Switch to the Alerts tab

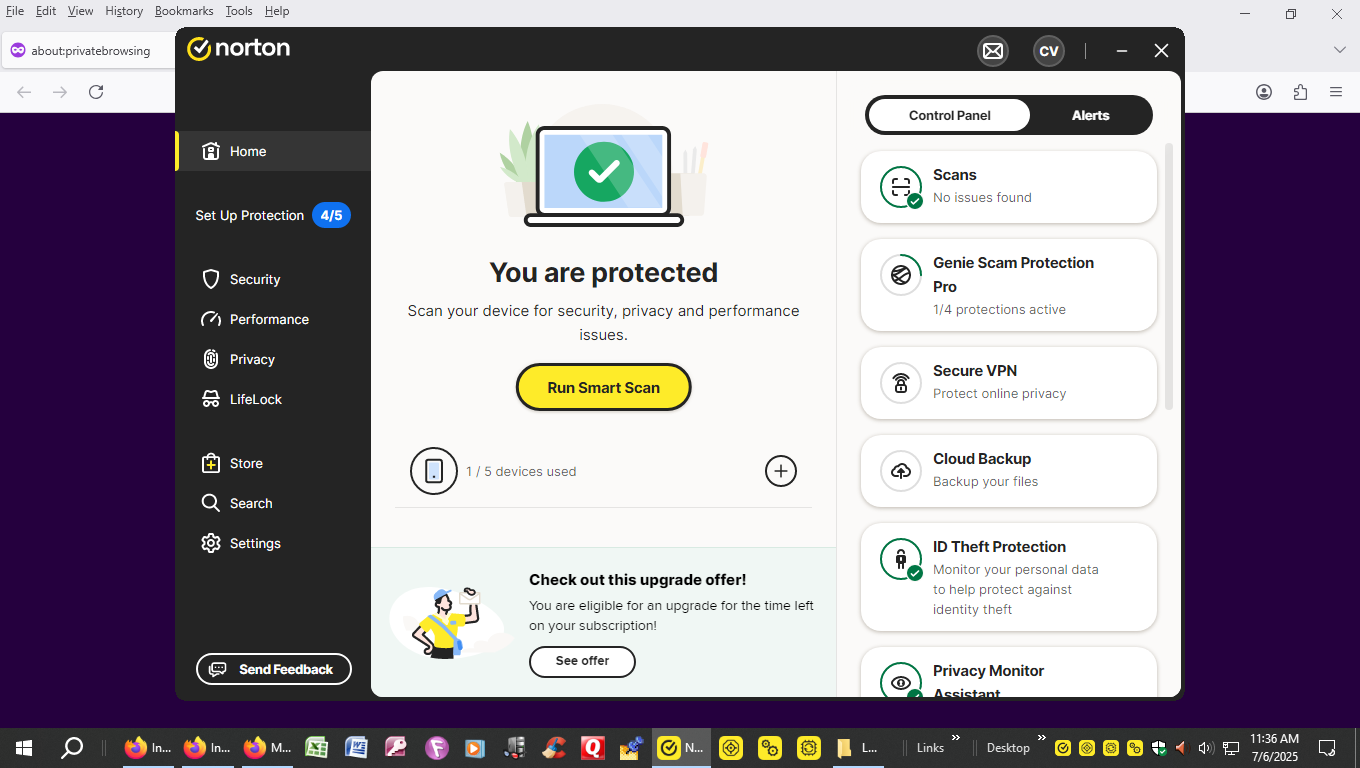pos(1090,115)
